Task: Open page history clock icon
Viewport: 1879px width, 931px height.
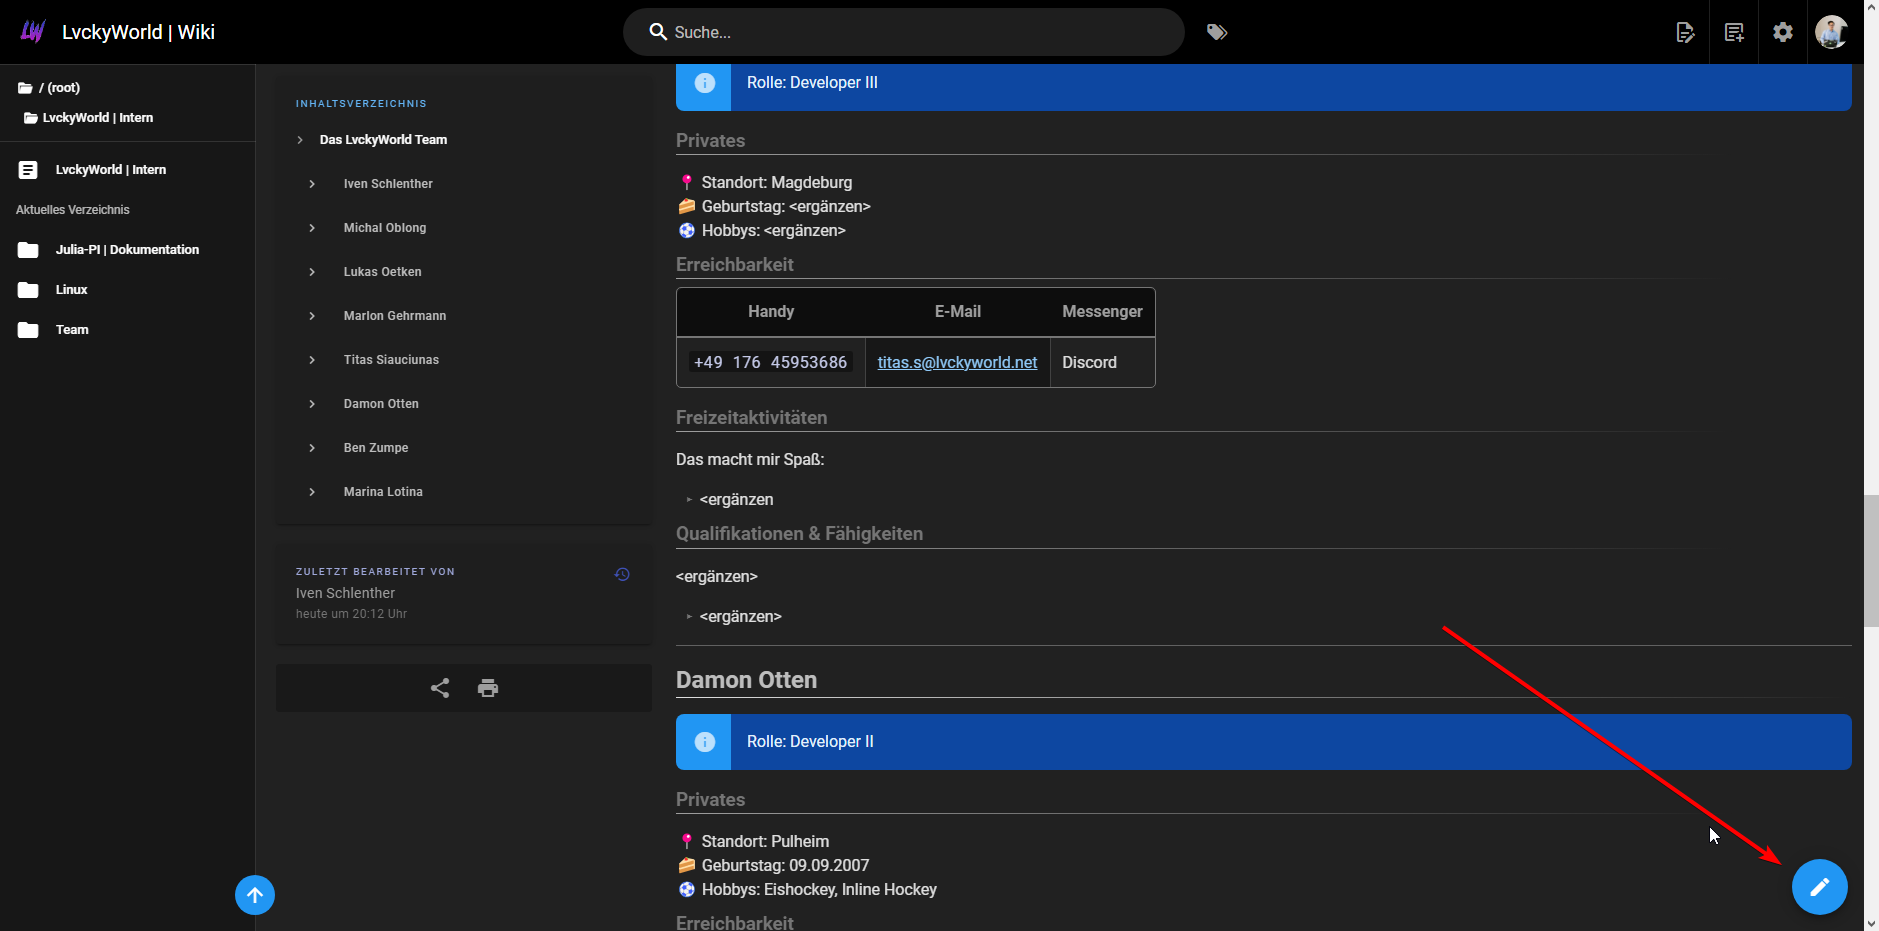Action: (x=622, y=574)
